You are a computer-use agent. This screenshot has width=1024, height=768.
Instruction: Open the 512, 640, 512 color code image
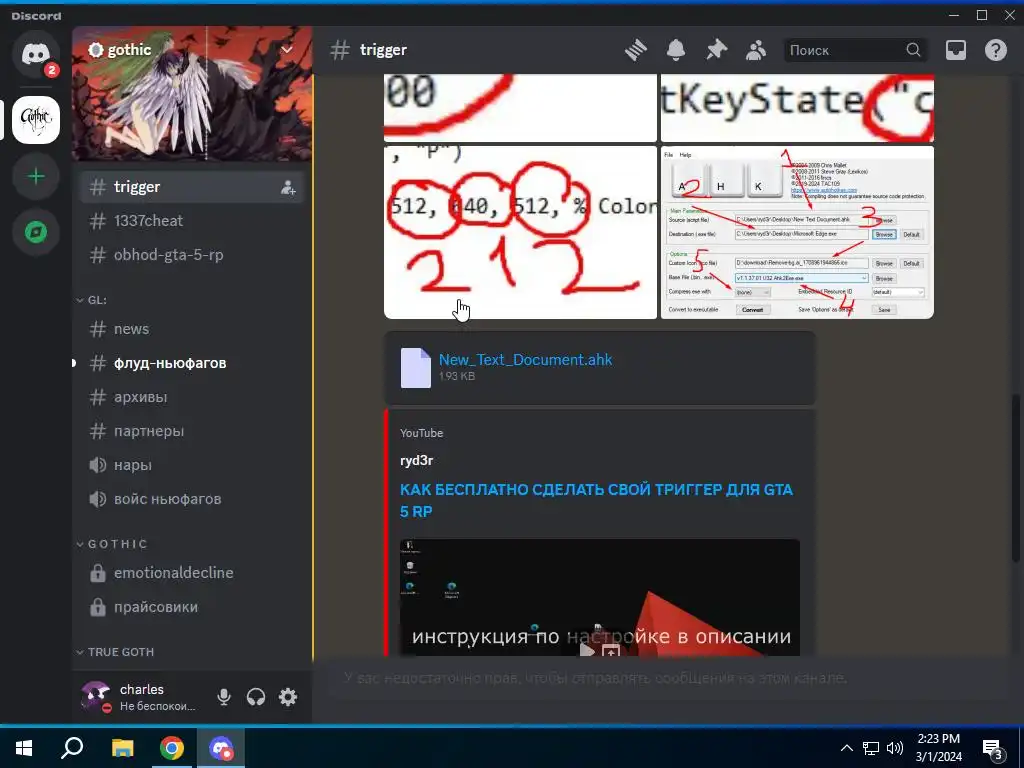click(520, 232)
